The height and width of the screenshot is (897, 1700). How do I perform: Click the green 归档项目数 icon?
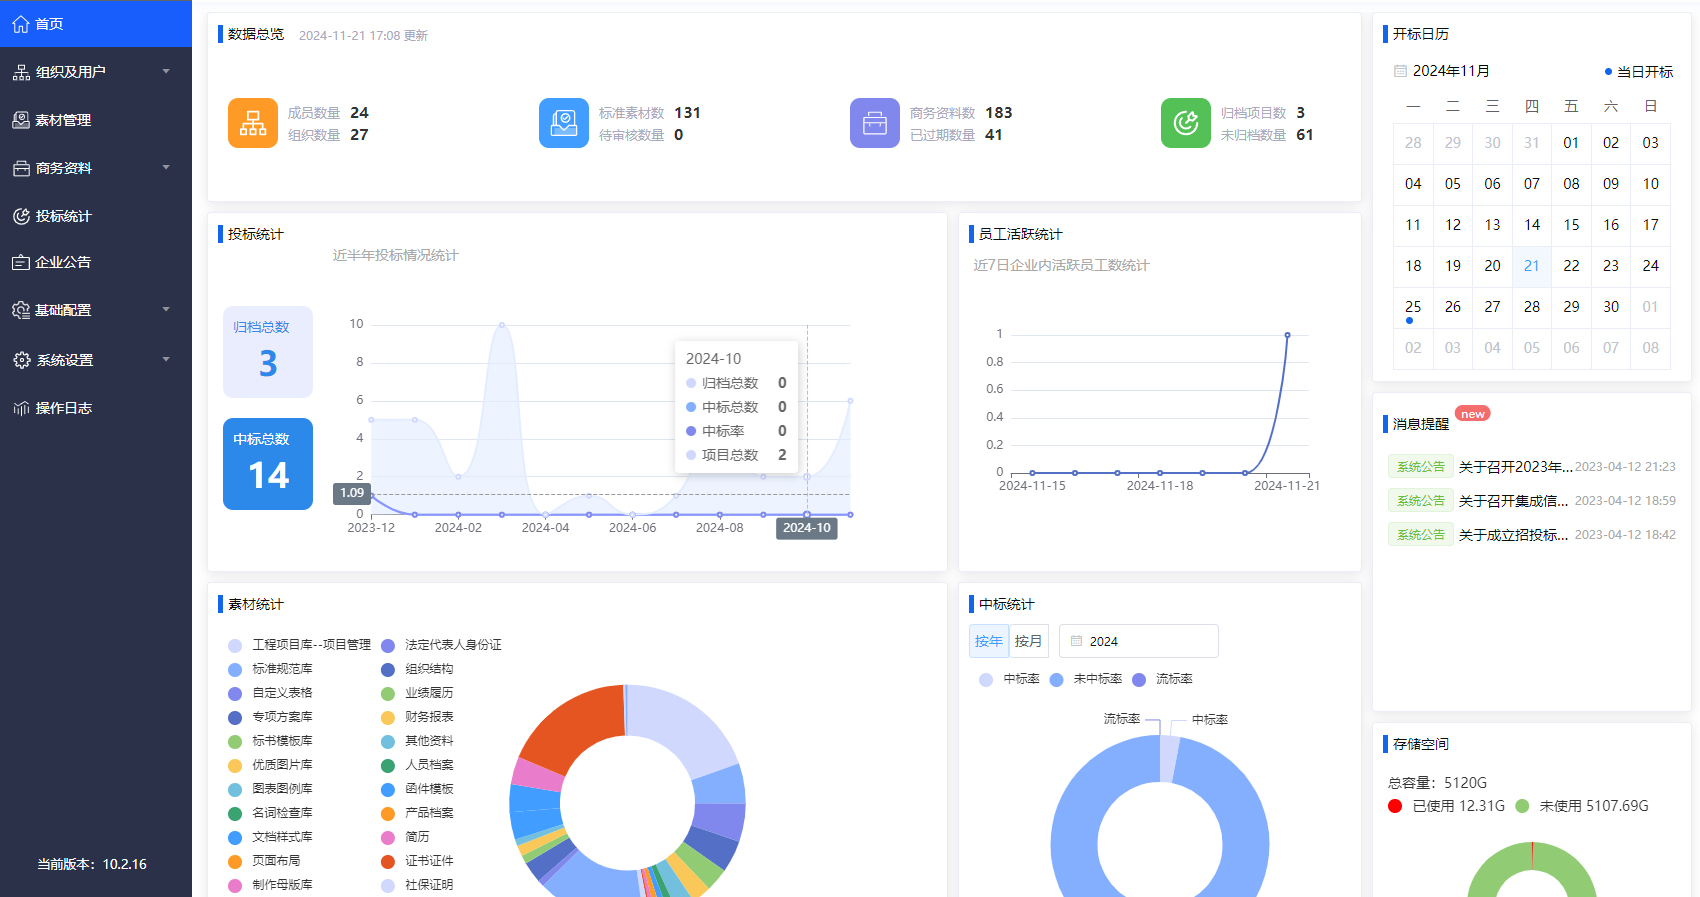tap(1186, 123)
